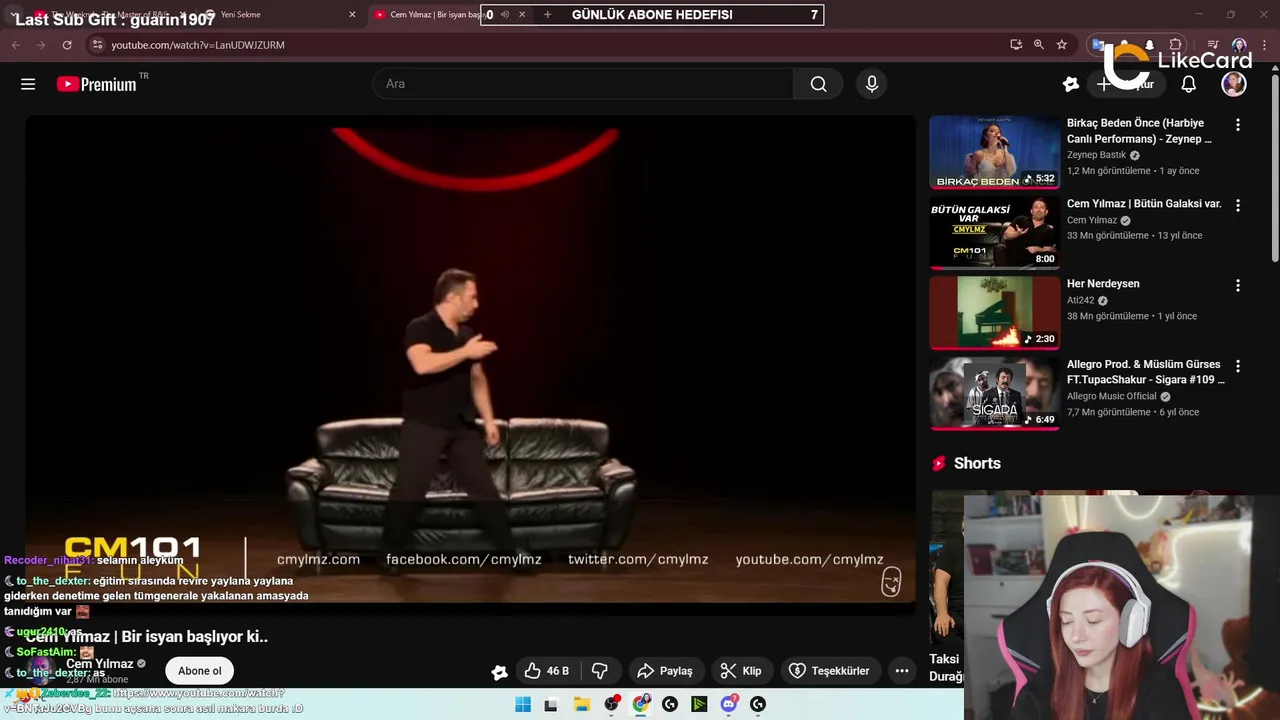The width and height of the screenshot is (1280, 720).
Task: Open options menu for Müslüm Gürses Sigara
Action: tap(1238, 366)
